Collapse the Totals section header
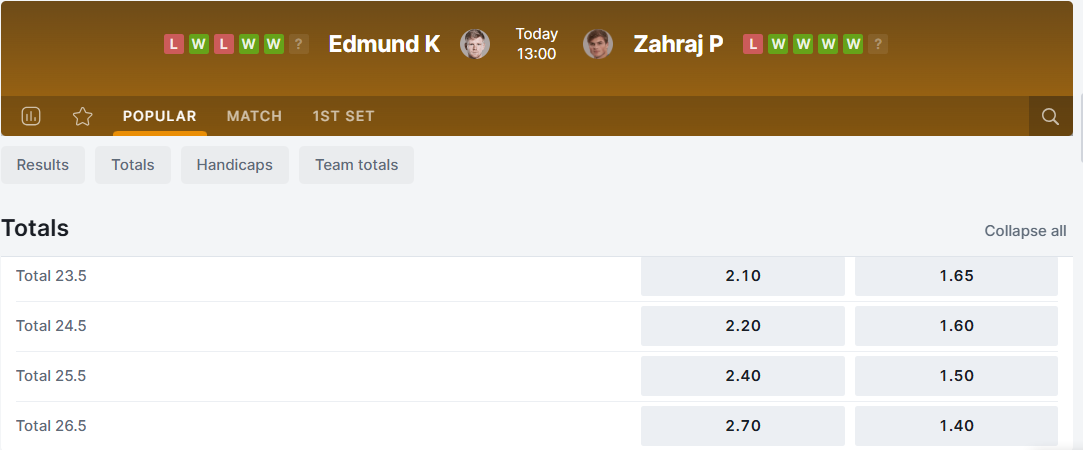Viewport: 1083px width, 450px height. click(35, 228)
